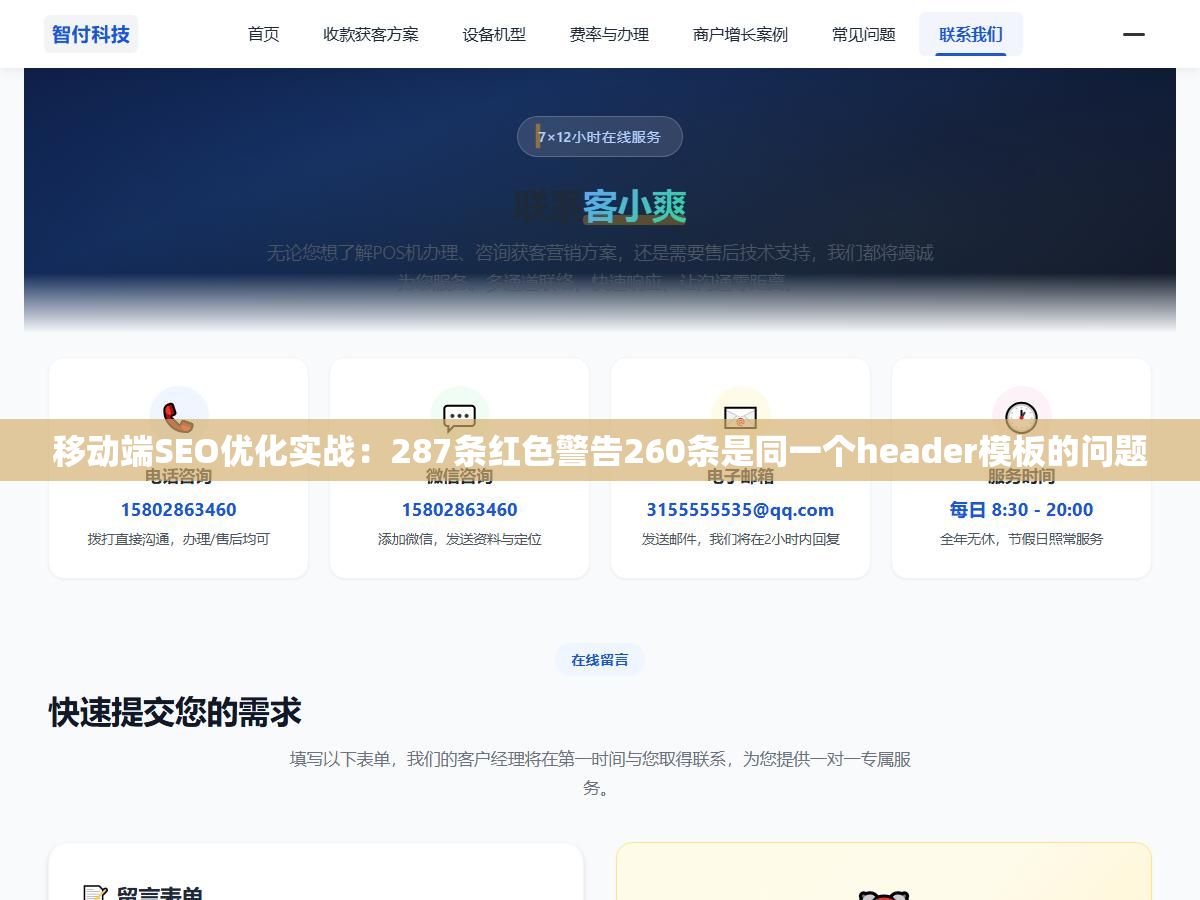This screenshot has width=1200, height=900.
Task: Click the 客小爽 hero title
Action: (x=634, y=207)
